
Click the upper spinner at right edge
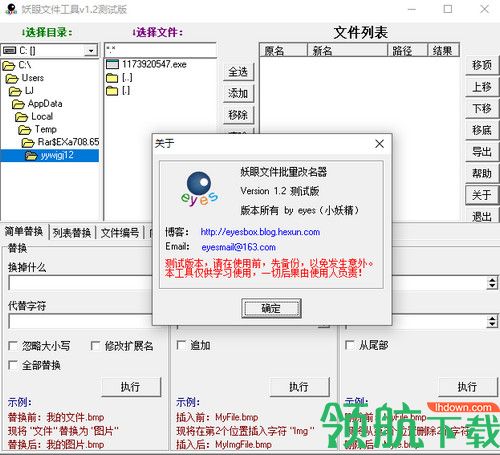492,283
